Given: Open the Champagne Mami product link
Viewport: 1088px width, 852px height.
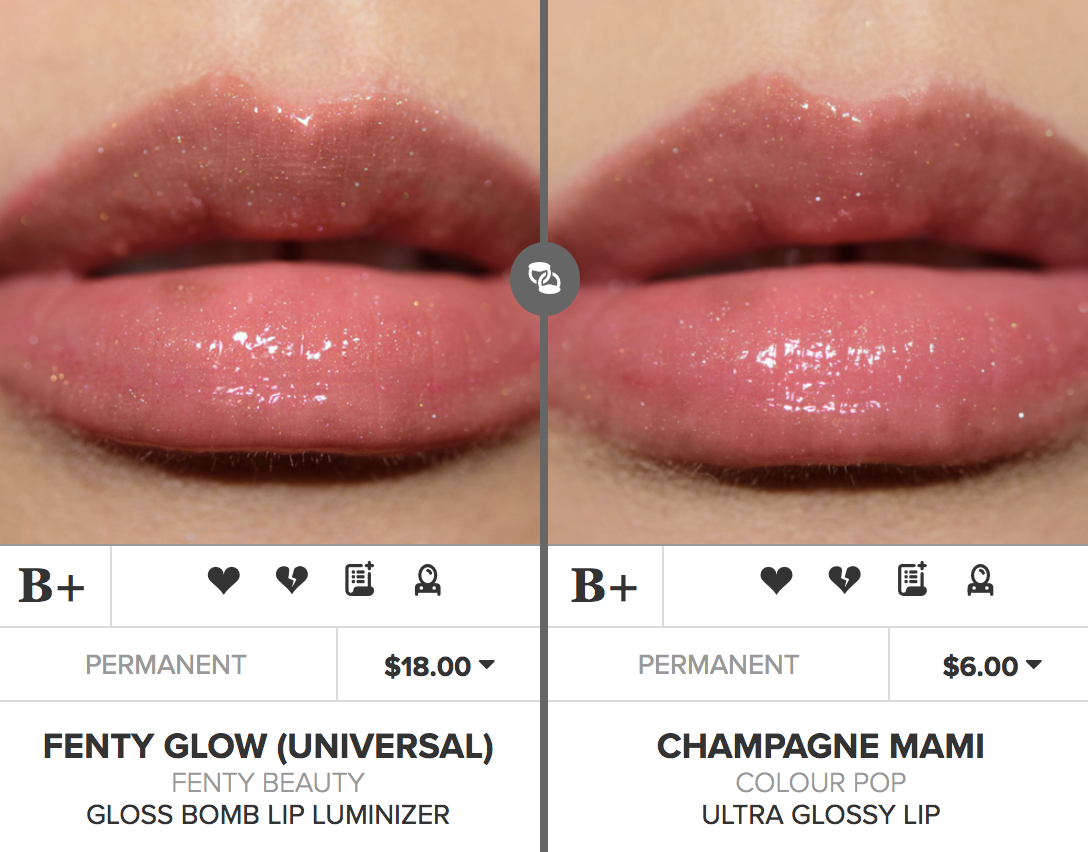Looking at the screenshot, I should click(820, 746).
